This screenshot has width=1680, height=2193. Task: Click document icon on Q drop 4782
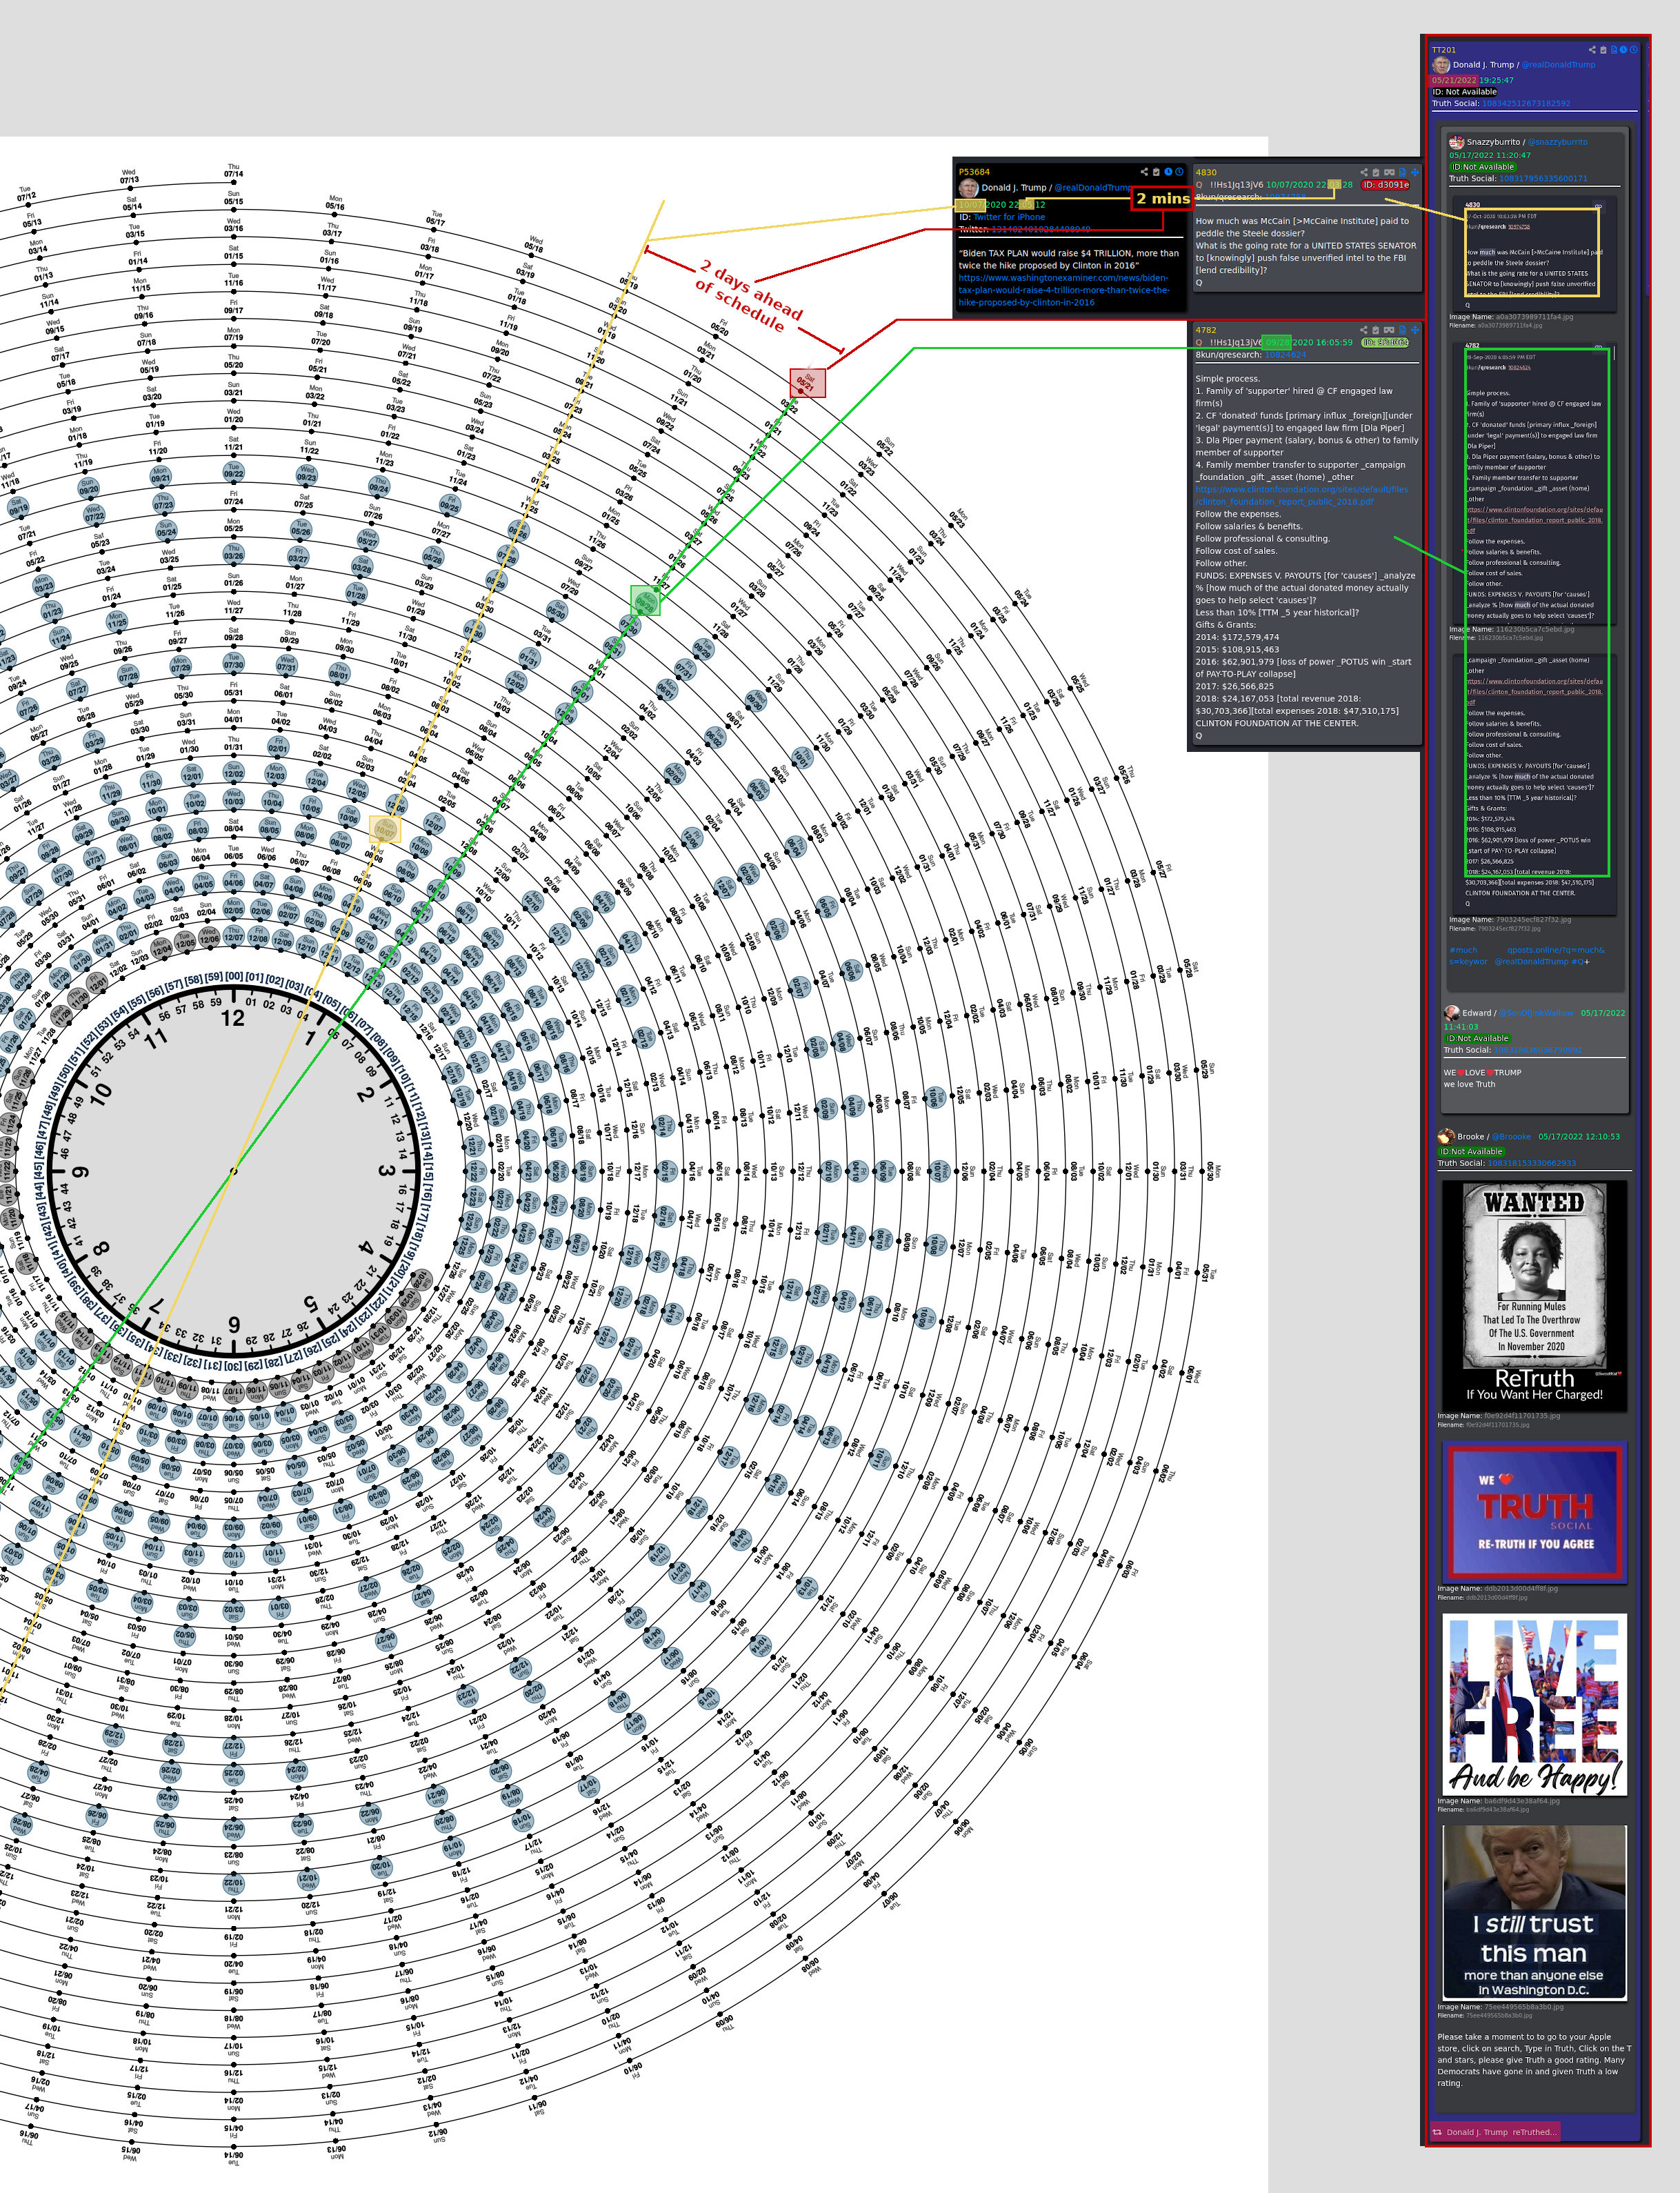1402,330
